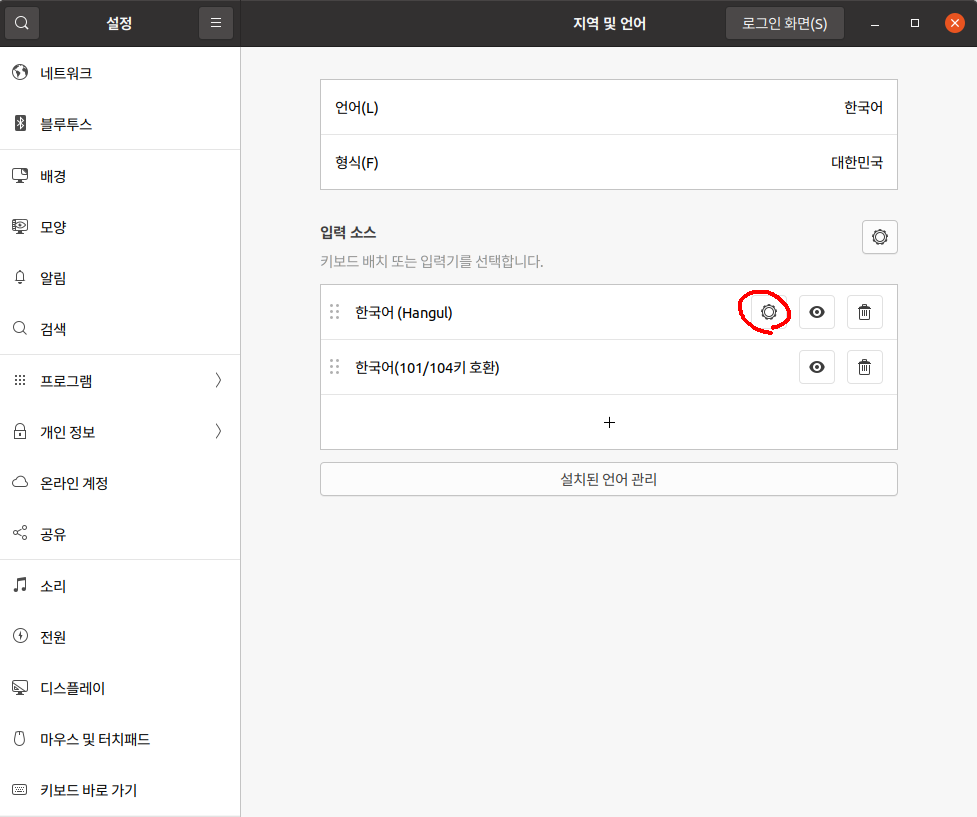Go to 모양 settings
Image resolution: width=977 pixels, height=817 pixels.
click(120, 227)
